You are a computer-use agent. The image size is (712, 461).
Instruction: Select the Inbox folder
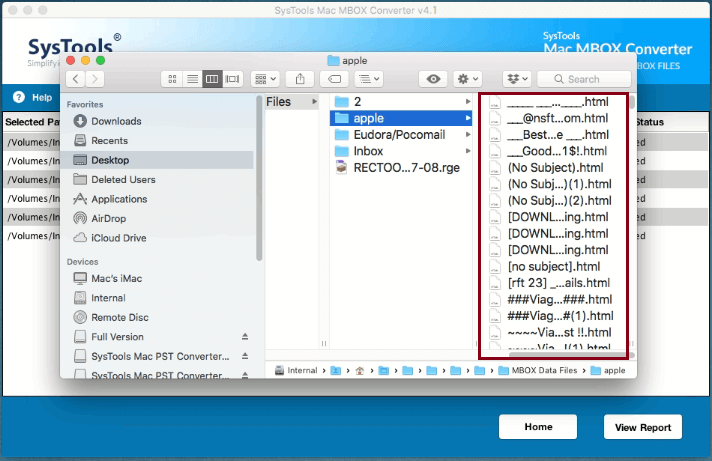(x=400, y=151)
